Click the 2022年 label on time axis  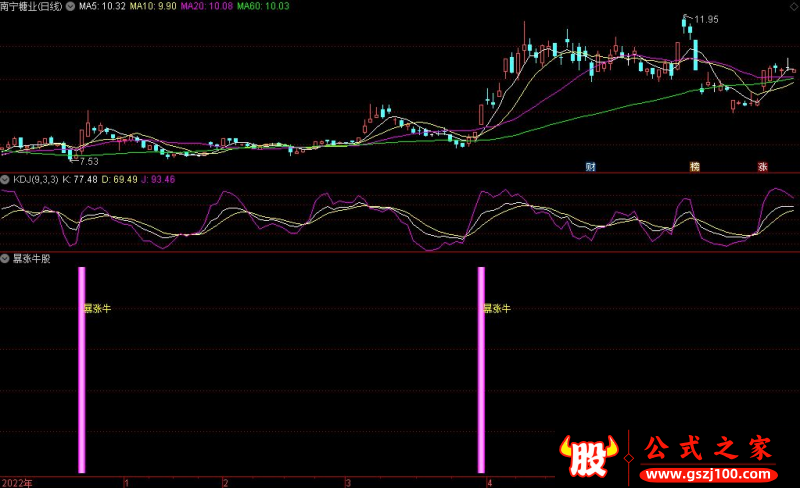pyautogui.click(x=16, y=482)
